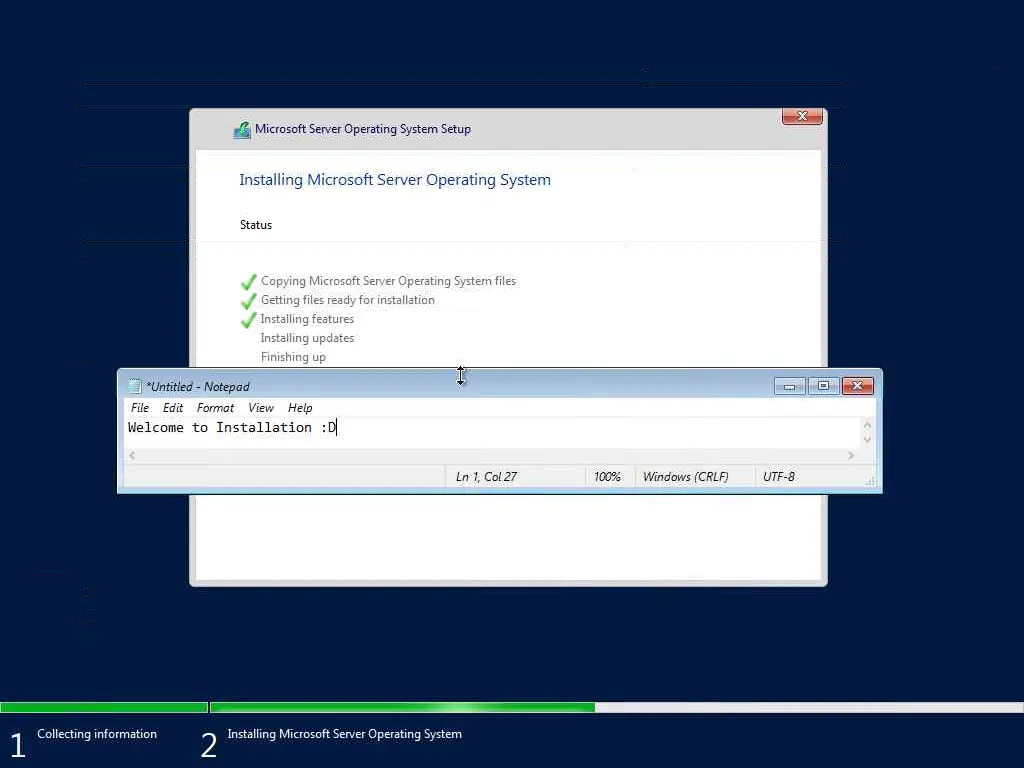Screen dimensions: 1024x768
Task: Click the 'Finishing up' status text
Action: coord(293,357)
